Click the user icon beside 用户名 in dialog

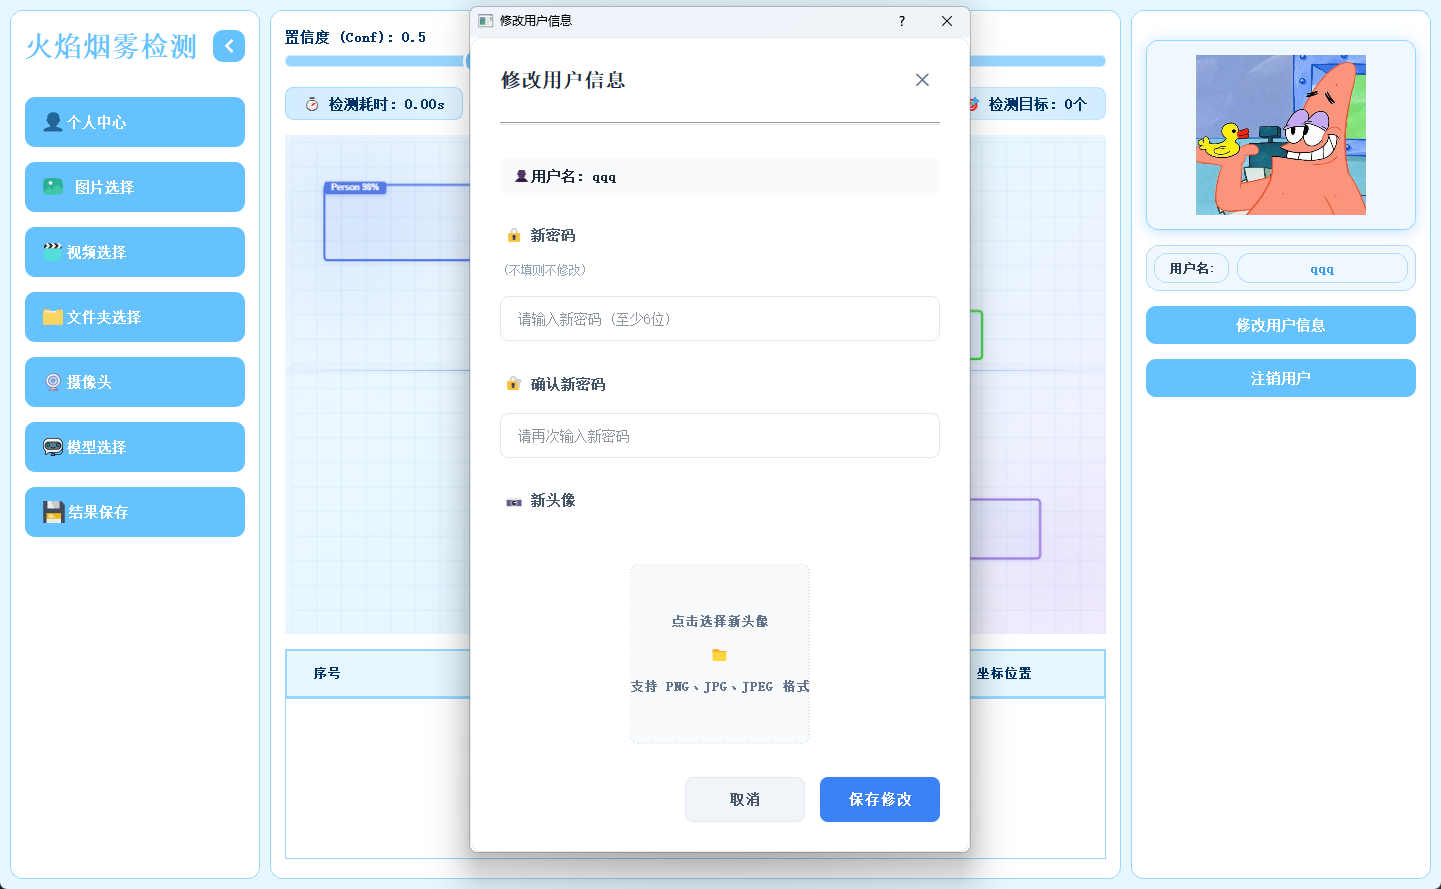click(x=521, y=176)
